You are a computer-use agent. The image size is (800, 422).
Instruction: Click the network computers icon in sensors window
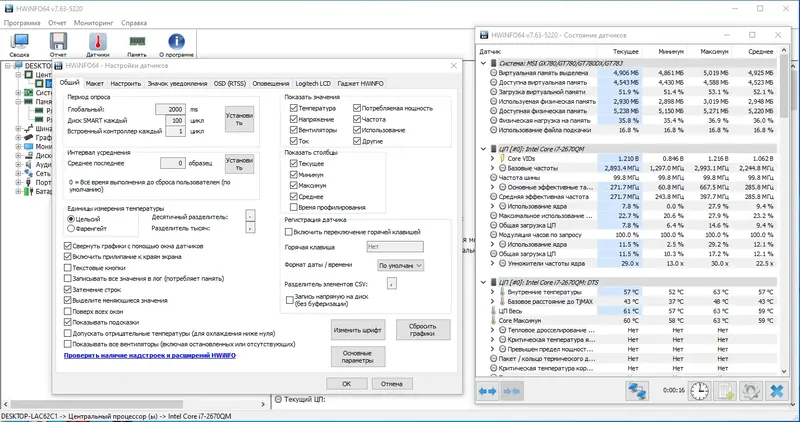point(637,391)
